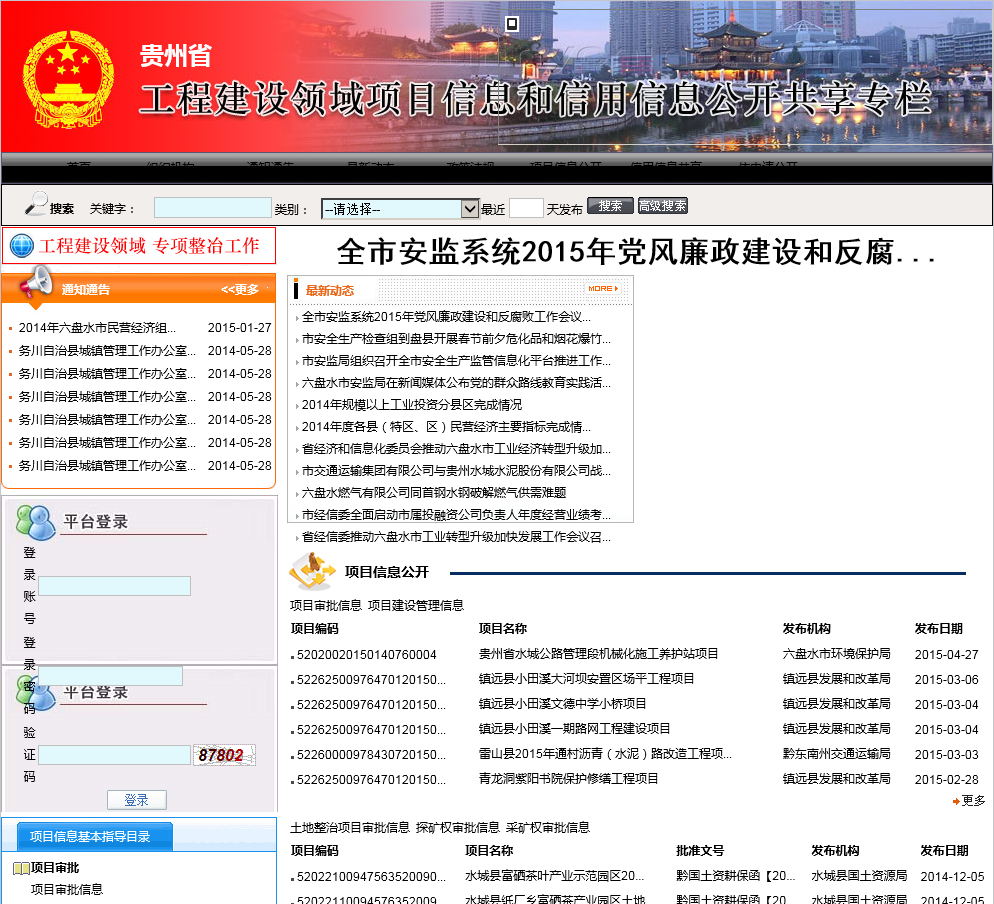Open news 2014年度各县（特区、区）民营经济主要指标...
Screen dimensions: 994x904
point(446,427)
